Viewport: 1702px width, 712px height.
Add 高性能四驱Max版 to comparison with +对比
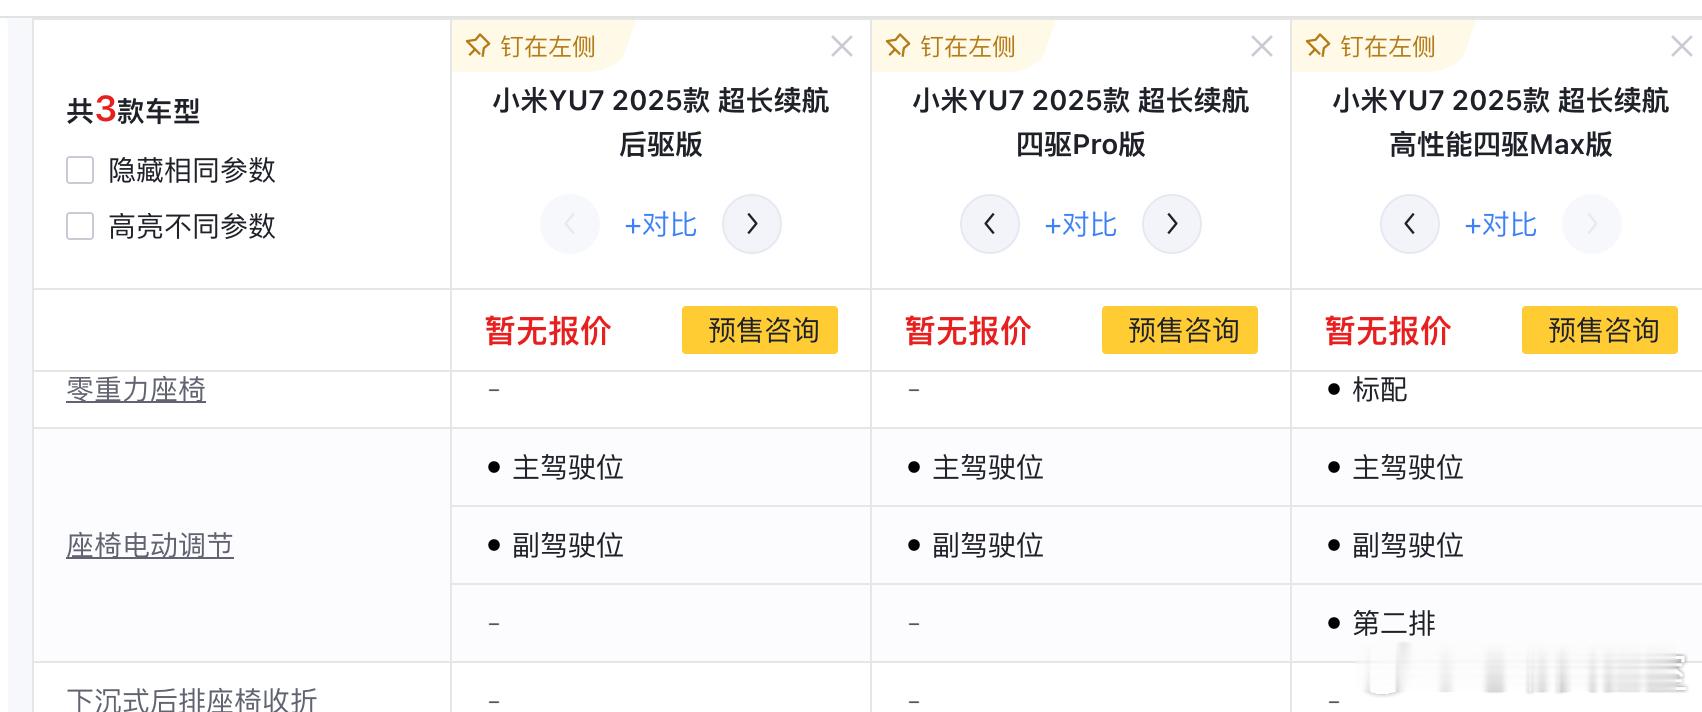(x=1501, y=225)
